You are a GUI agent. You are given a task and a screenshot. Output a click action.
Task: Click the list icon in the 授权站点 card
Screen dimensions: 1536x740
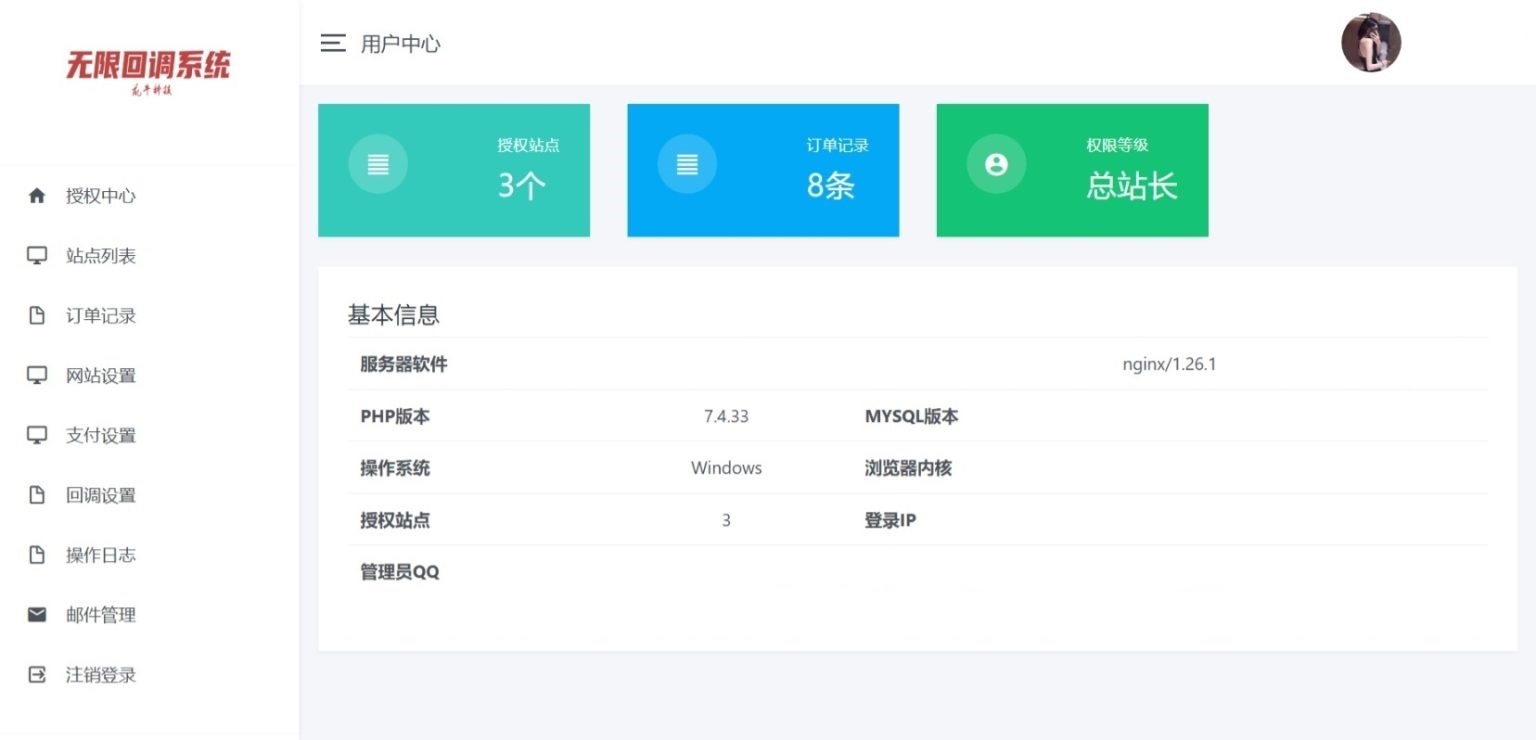tap(378, 163)
